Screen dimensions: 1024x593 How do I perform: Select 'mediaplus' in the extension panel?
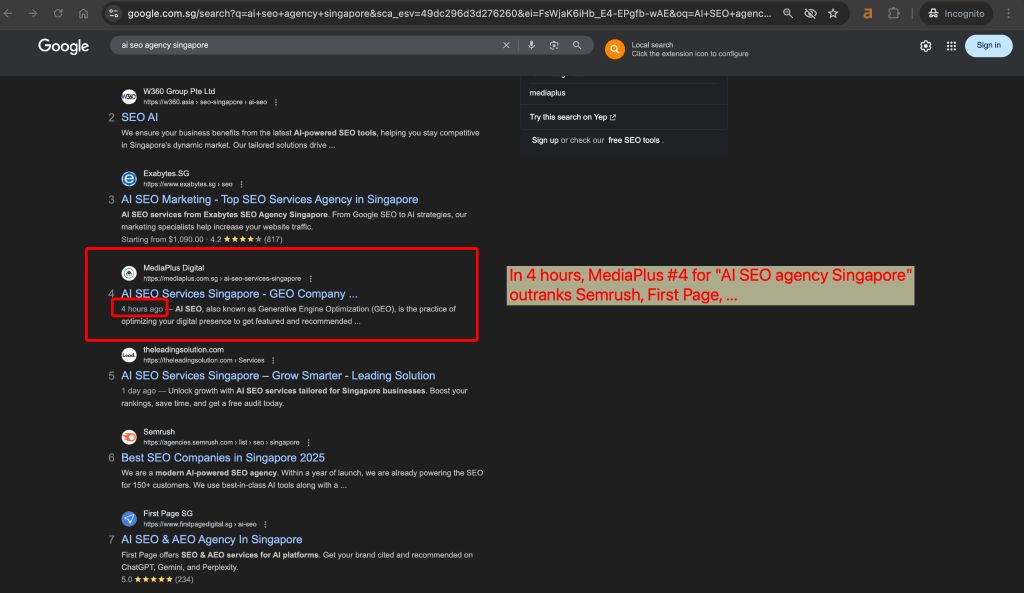pos(547,93)
